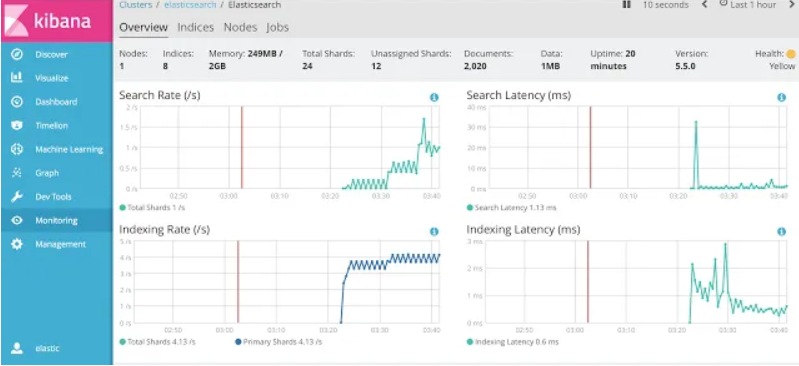Click the elastic user avatar icon
Screen dimensions: 799x366
(x=17, y=348)
